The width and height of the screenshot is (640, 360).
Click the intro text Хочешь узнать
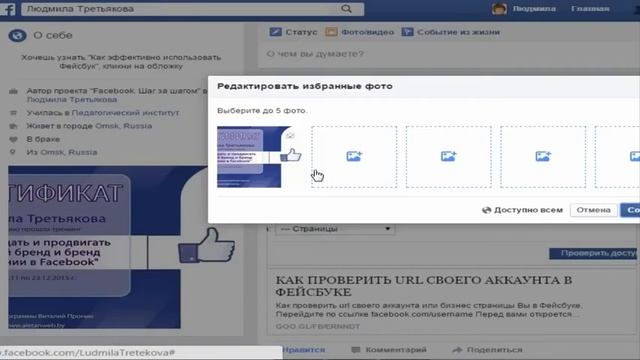coord(121,62)
